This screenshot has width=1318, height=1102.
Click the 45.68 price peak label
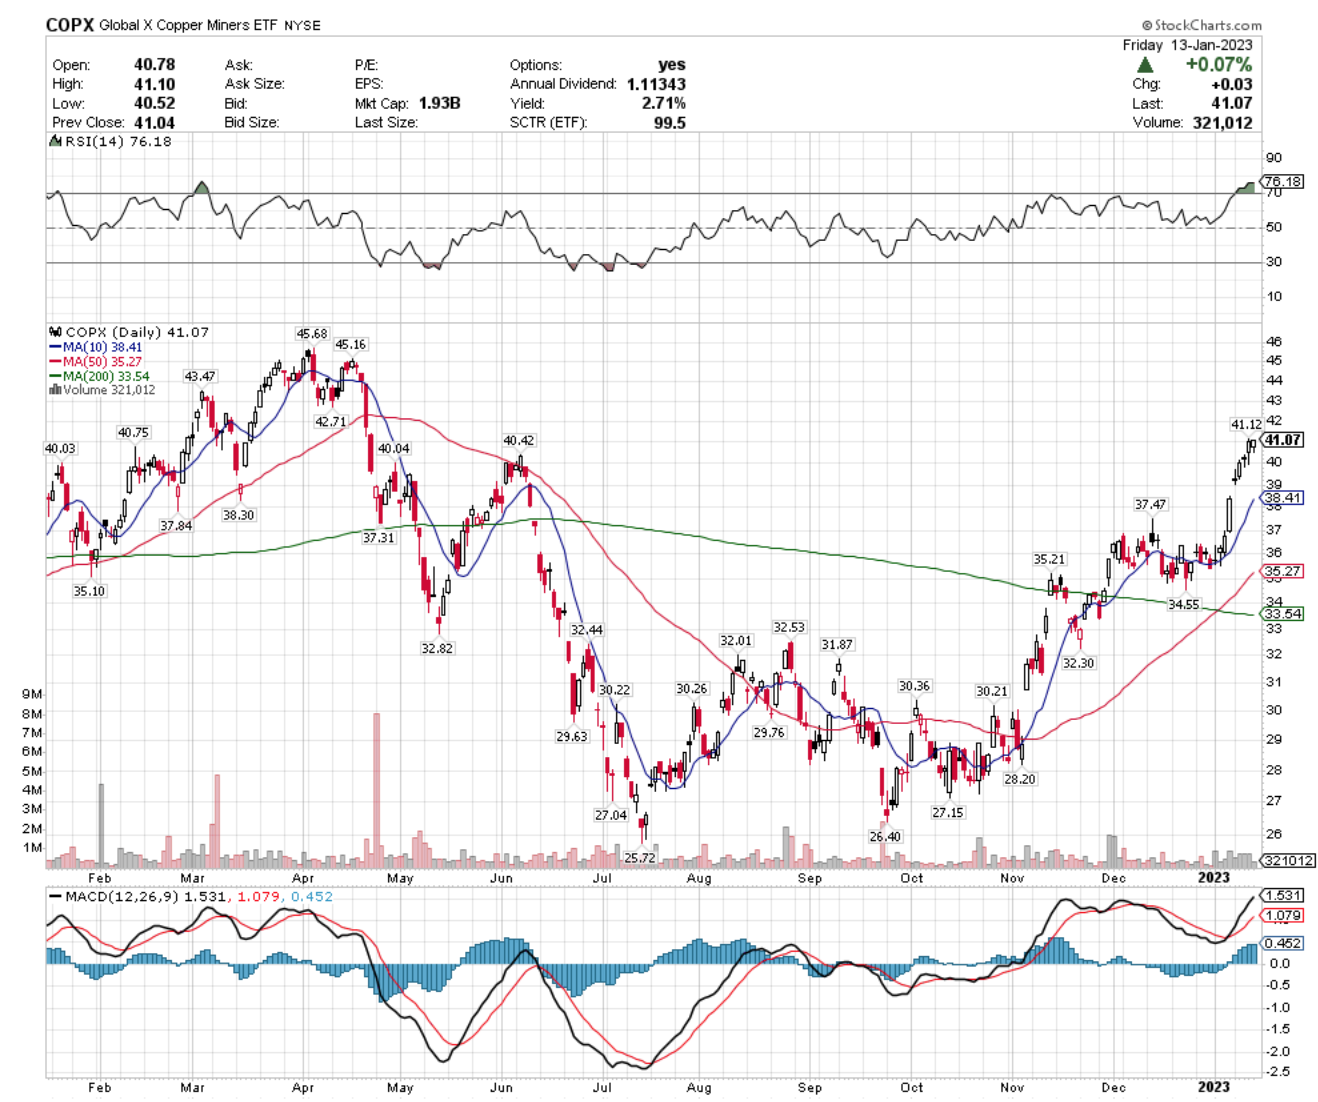click(311, 334)
